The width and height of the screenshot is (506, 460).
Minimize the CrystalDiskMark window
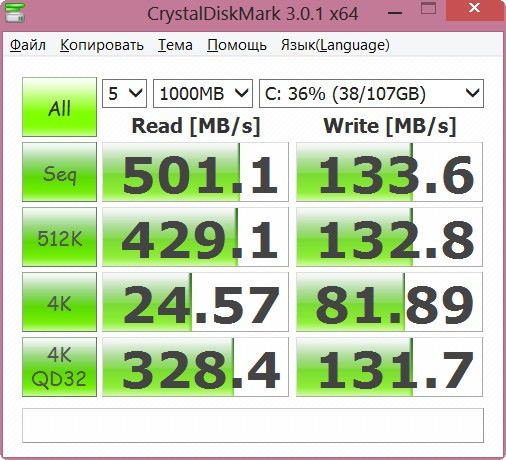395,12
